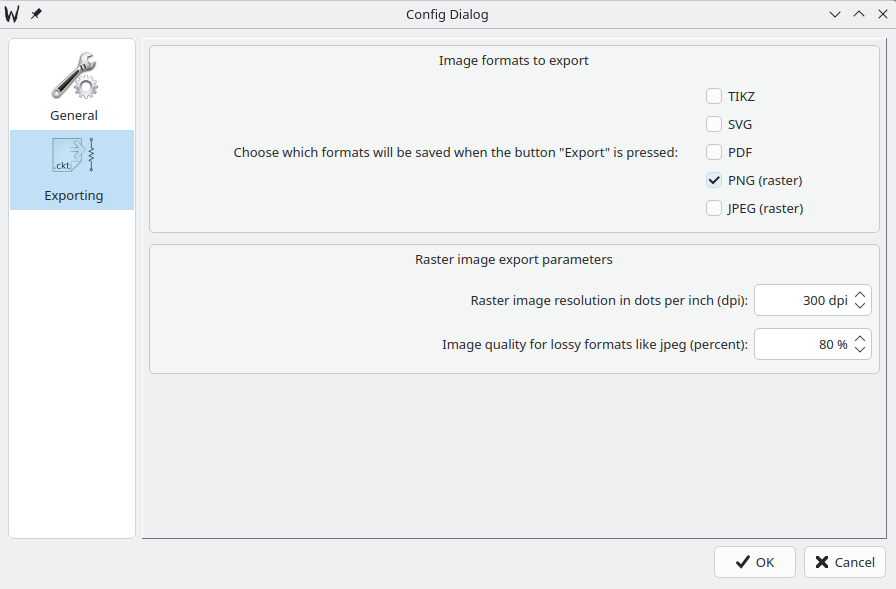
Task: Open the General settings wrench icon
Action: tap(73, 77)
